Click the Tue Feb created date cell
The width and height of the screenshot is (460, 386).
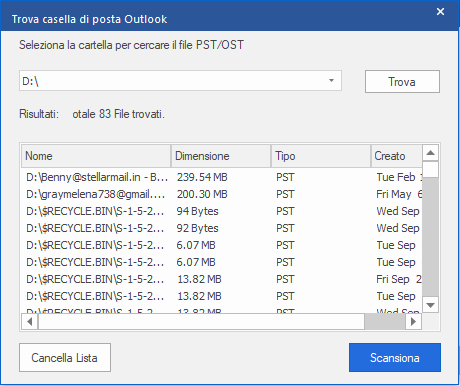399,177
